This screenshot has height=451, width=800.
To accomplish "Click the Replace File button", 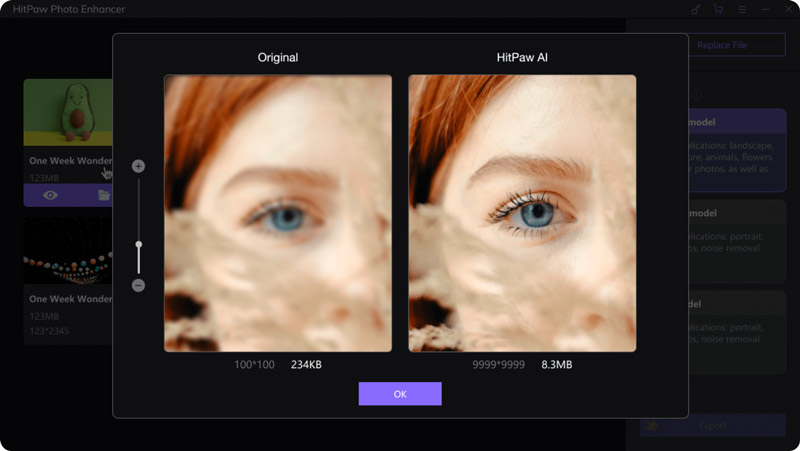I will click(735, 45).
